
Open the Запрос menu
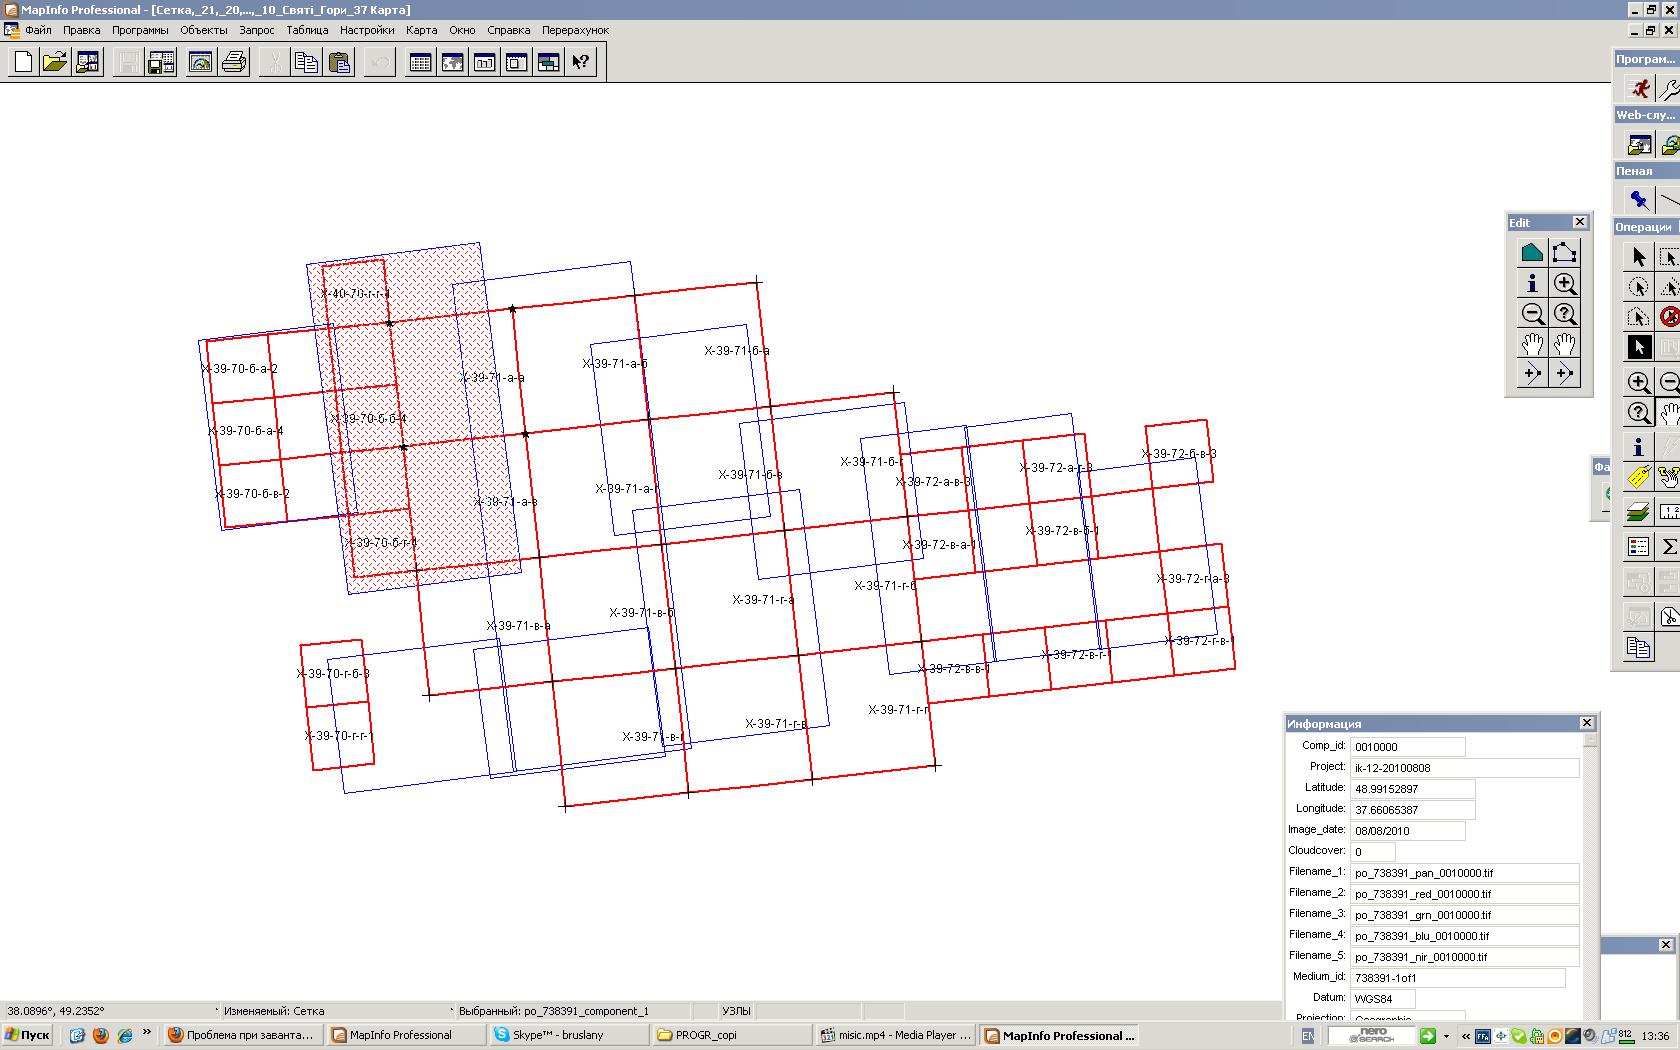tap(256, 30)
